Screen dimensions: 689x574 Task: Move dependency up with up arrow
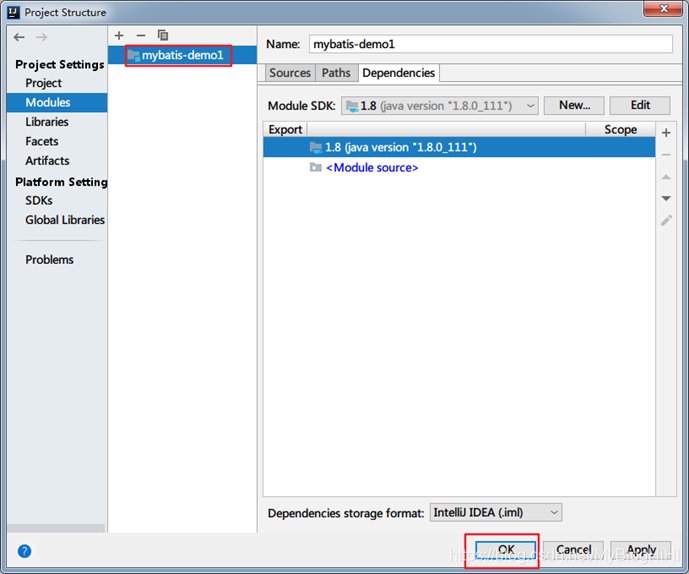tap(666, 177)
